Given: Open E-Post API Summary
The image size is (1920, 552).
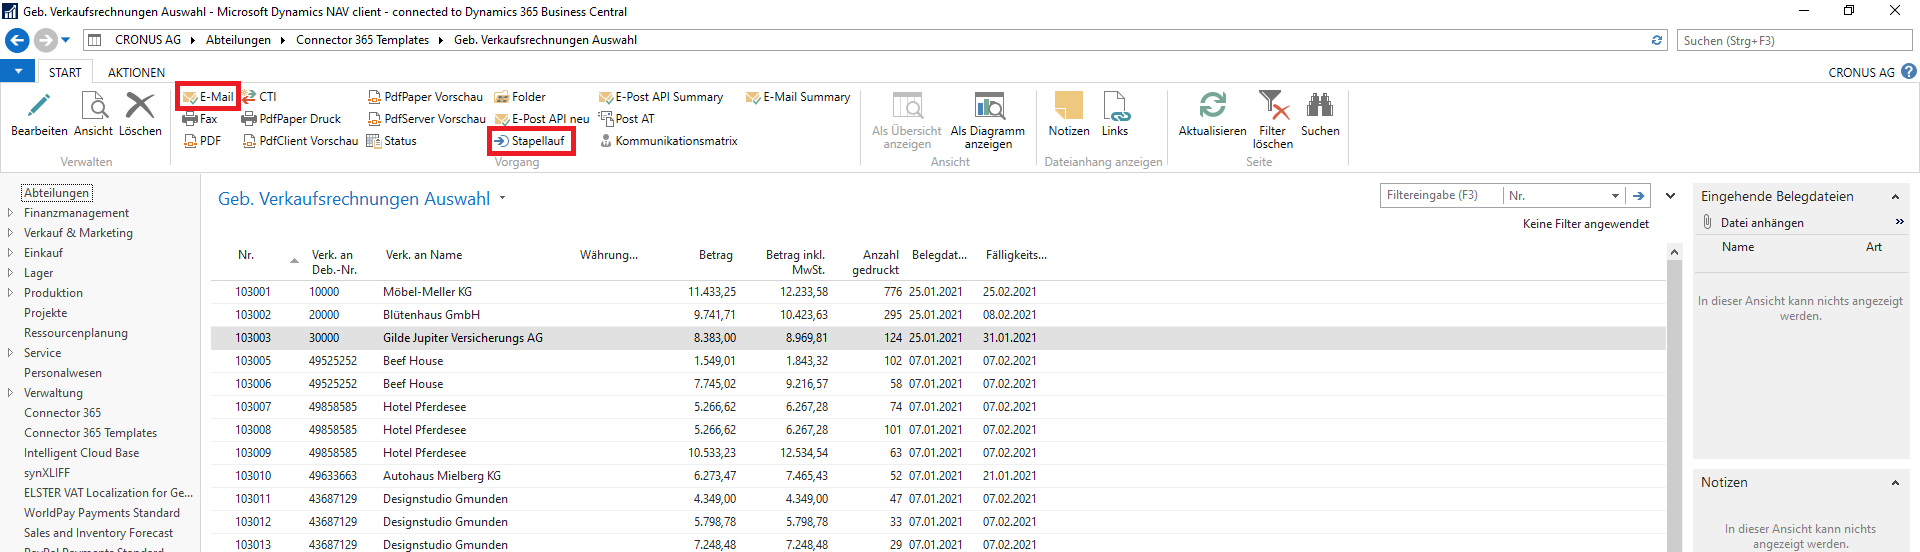Looking at the screenshot, I should 661,97.
